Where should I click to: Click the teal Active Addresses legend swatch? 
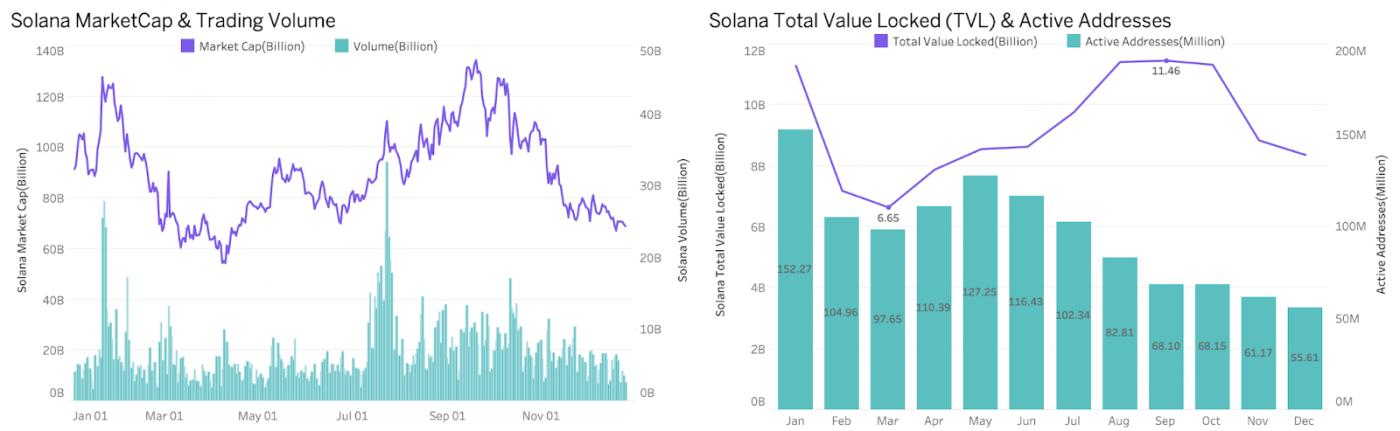(x=1074, y=41)
